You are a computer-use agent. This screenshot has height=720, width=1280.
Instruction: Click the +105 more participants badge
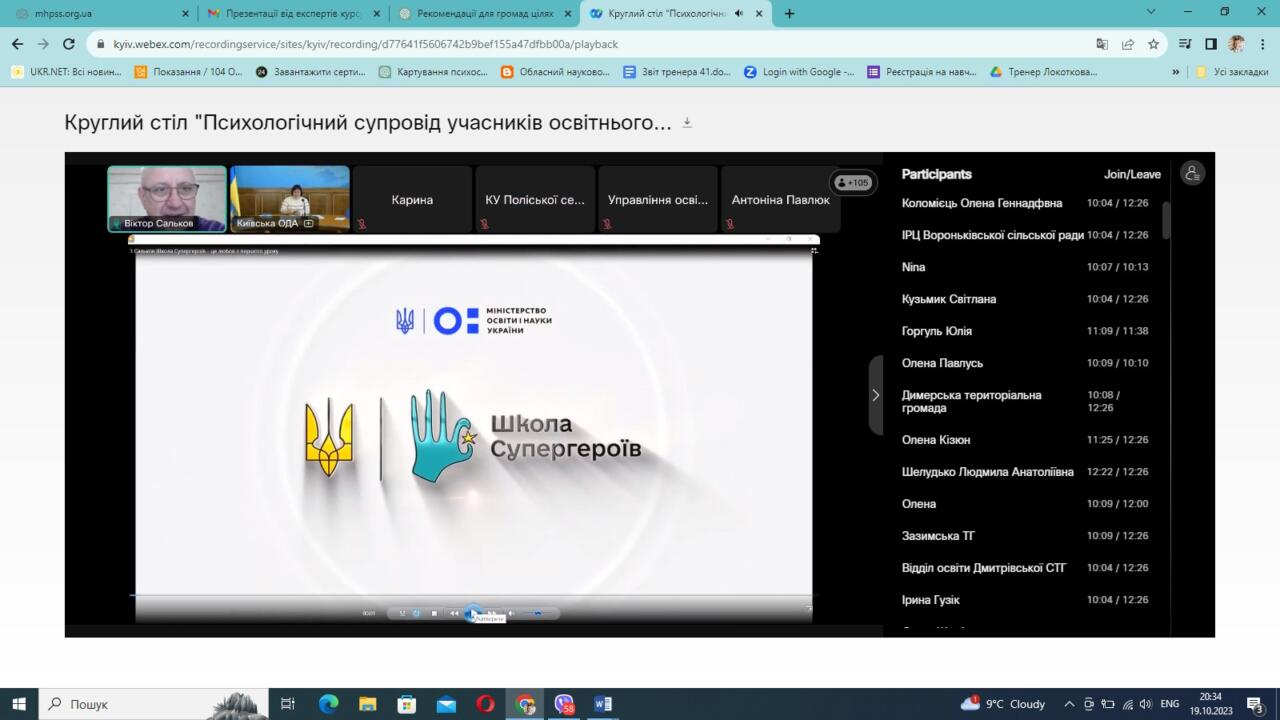852,183
